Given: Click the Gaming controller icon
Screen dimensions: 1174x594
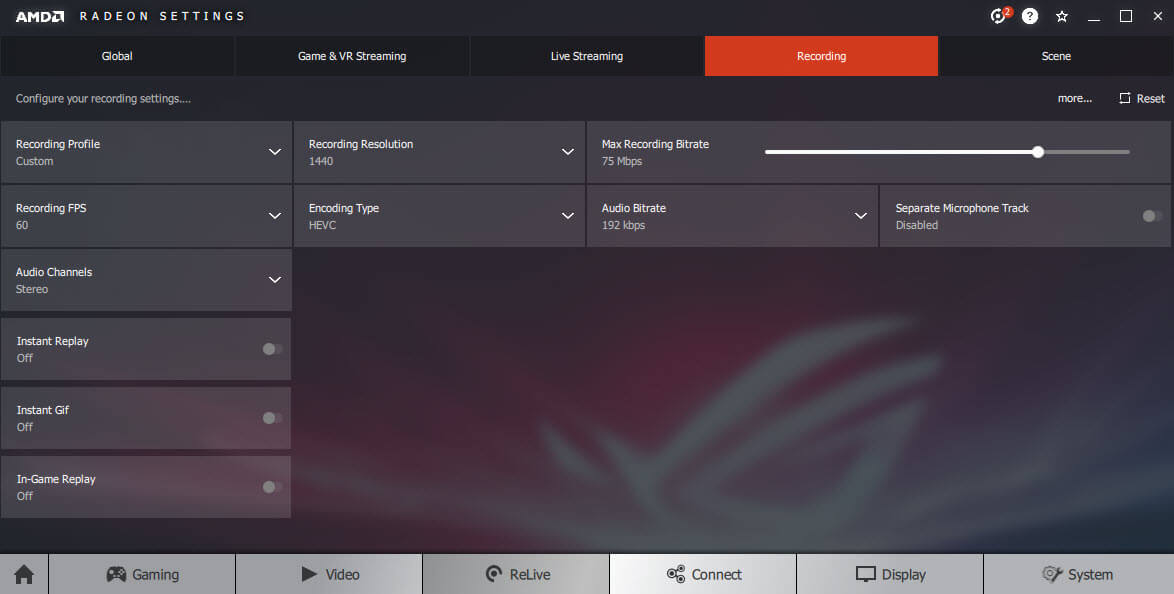Looking at the screenshot, I should [x=116, y=575].
